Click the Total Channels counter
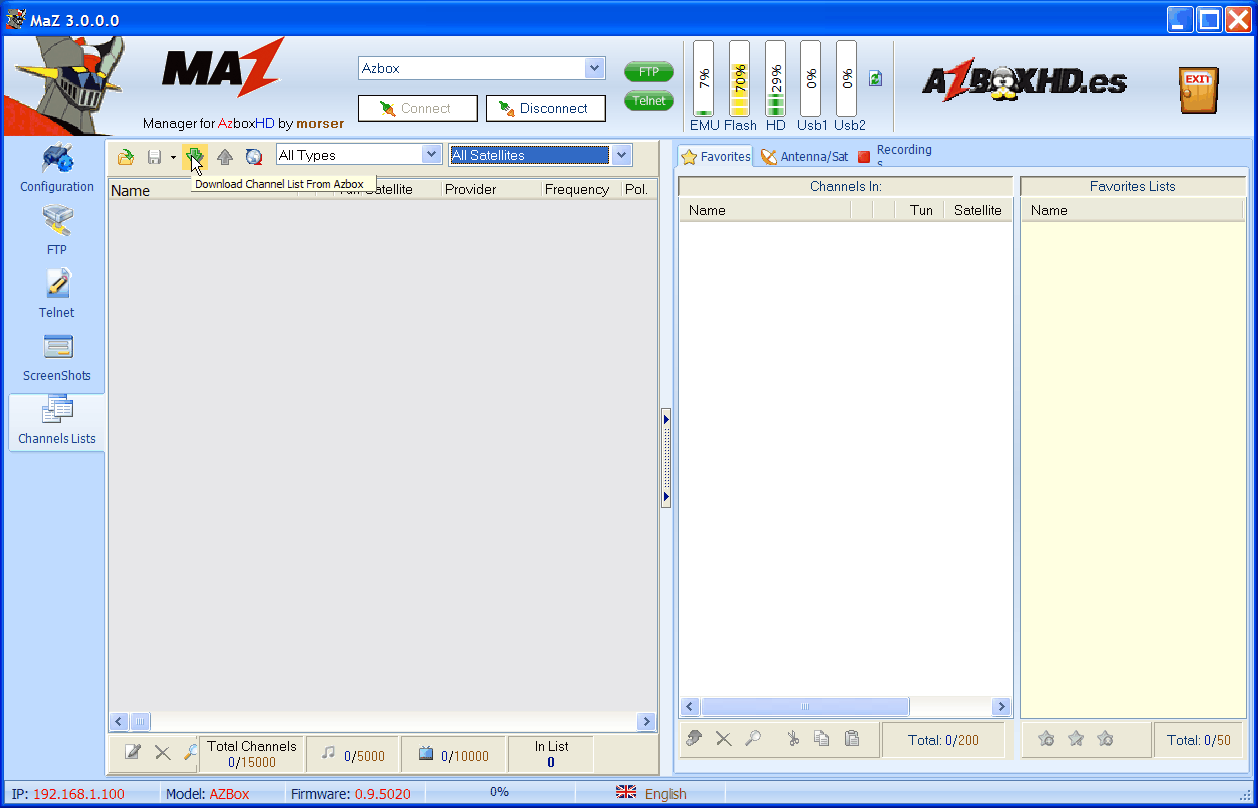The width and height of the screenshot is (1258, 808). coord(252,754)
